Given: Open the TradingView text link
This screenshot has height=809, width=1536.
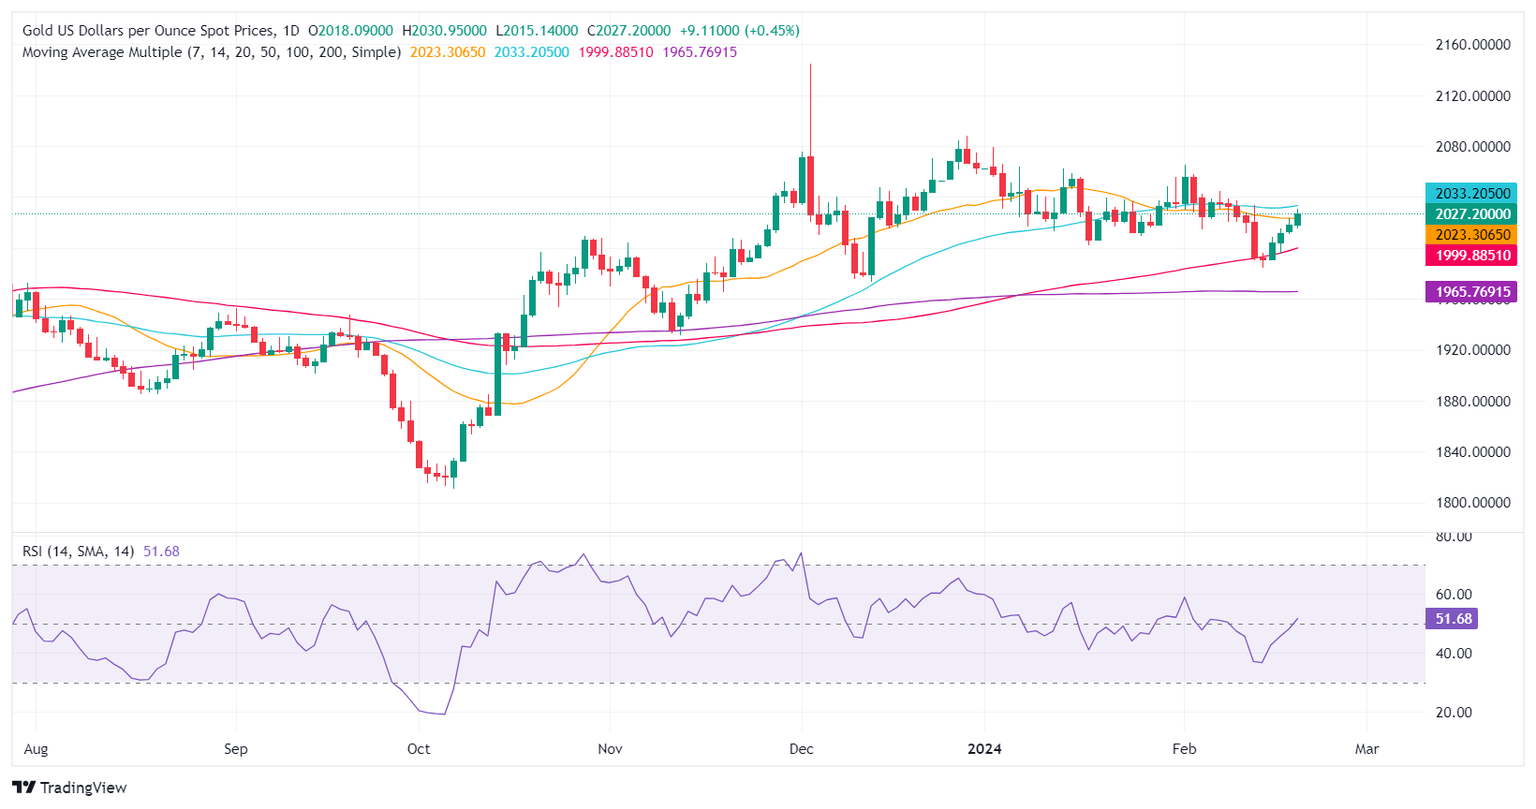Looking at the screenshot, I should click(x=84, y=788).
